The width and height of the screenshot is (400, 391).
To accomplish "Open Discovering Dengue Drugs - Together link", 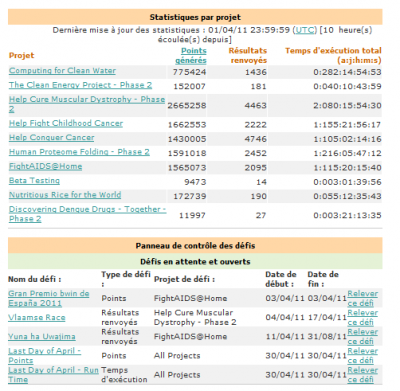I will tap(87, 214).
